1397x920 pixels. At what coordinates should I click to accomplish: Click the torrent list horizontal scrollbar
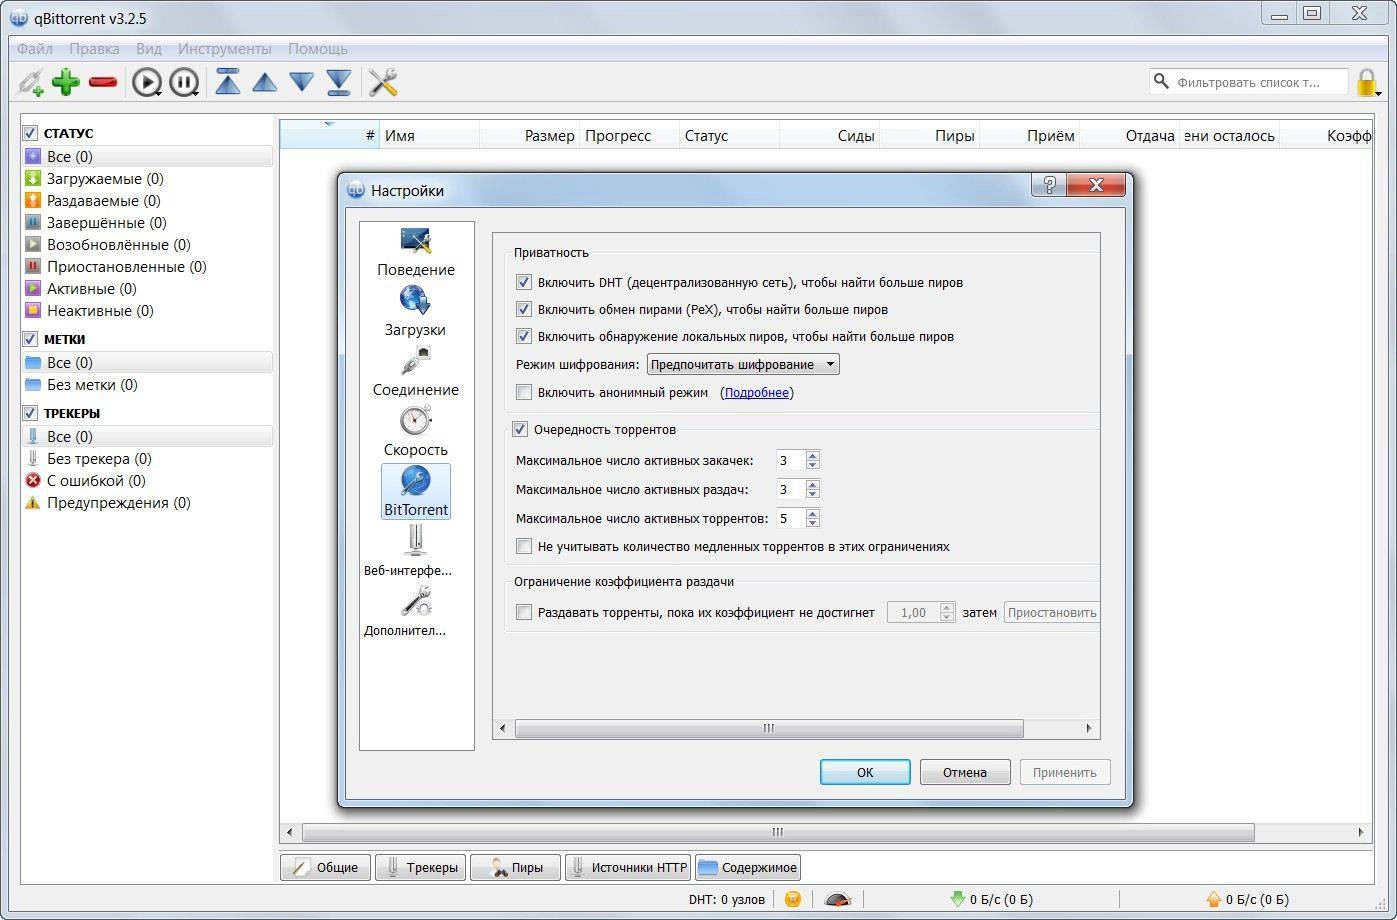(778, 832)
